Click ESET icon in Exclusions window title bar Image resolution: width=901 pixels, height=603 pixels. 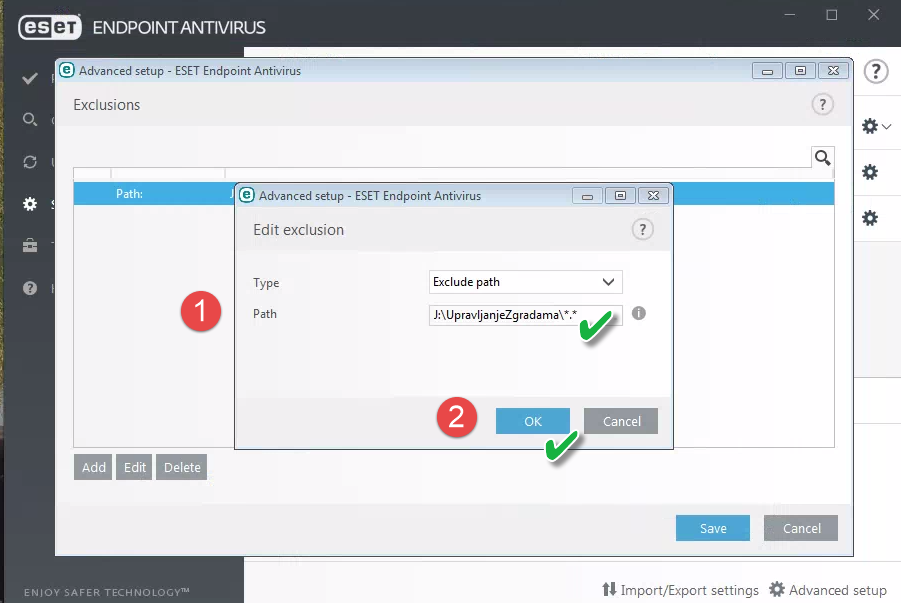(x=67, y=70)
